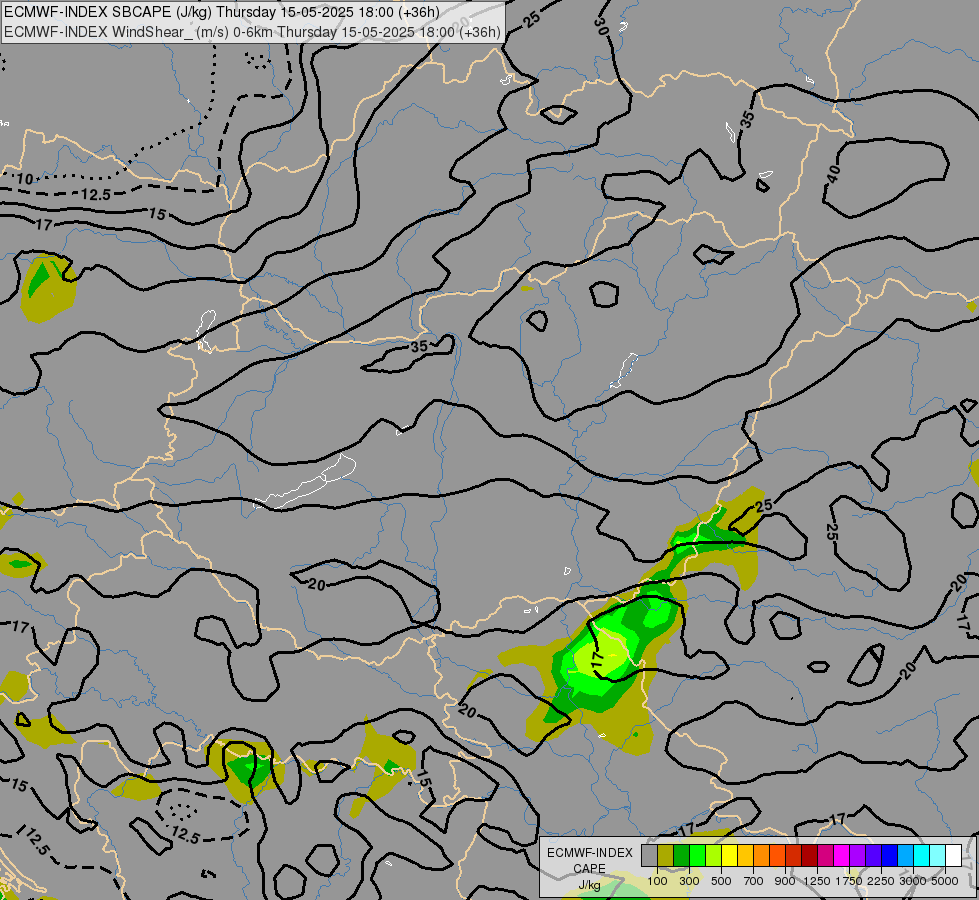The height and width of the screenshot is (900, 979).
Task: Click the 30 wind shear contour label
Action: (601, 26)
